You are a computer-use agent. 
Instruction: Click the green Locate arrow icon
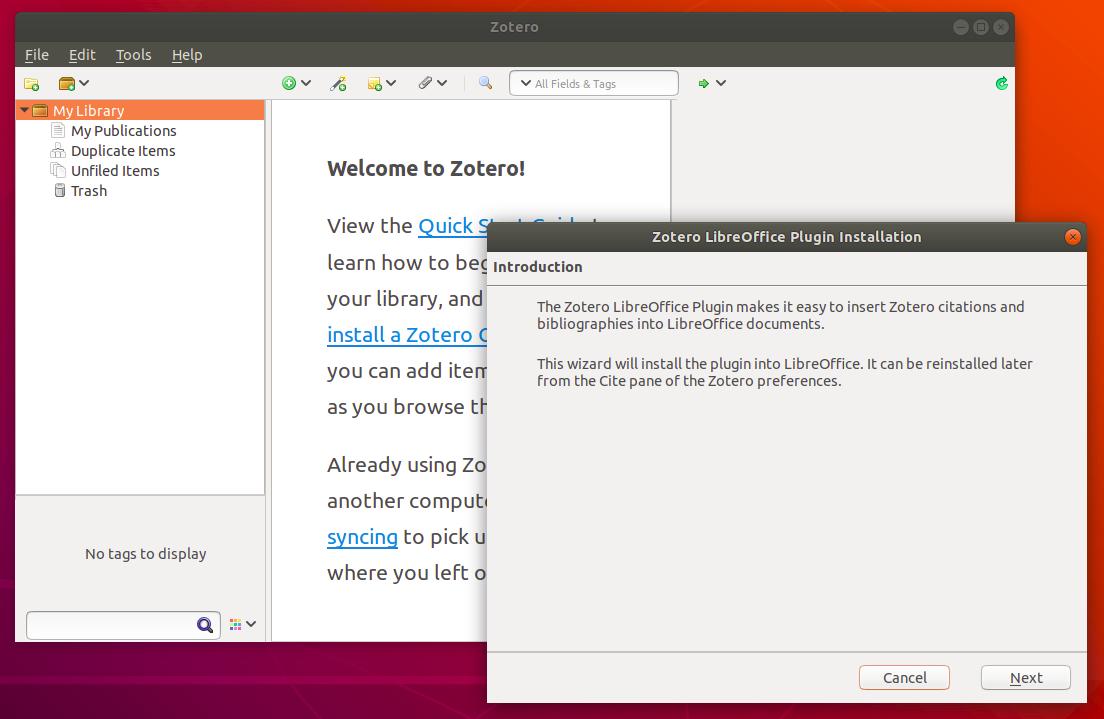click(703, 83)
